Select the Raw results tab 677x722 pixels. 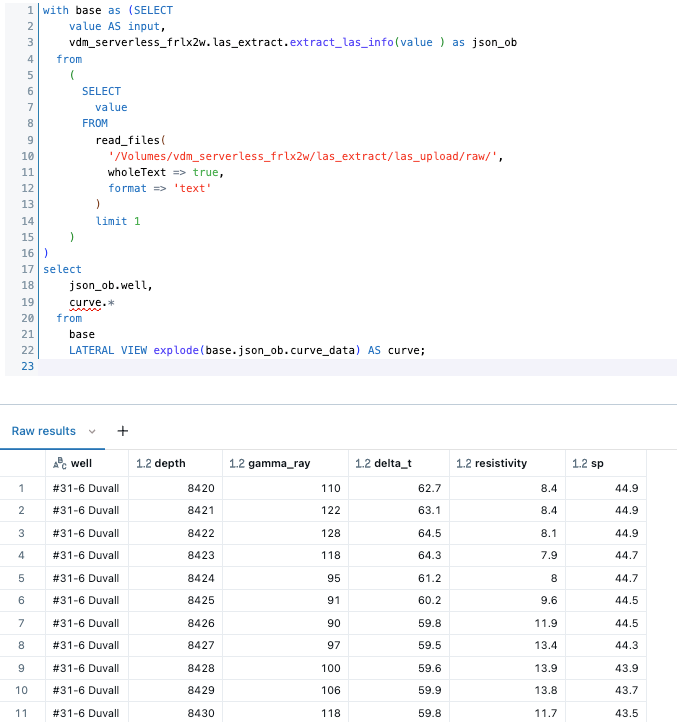tap(43, 431)
